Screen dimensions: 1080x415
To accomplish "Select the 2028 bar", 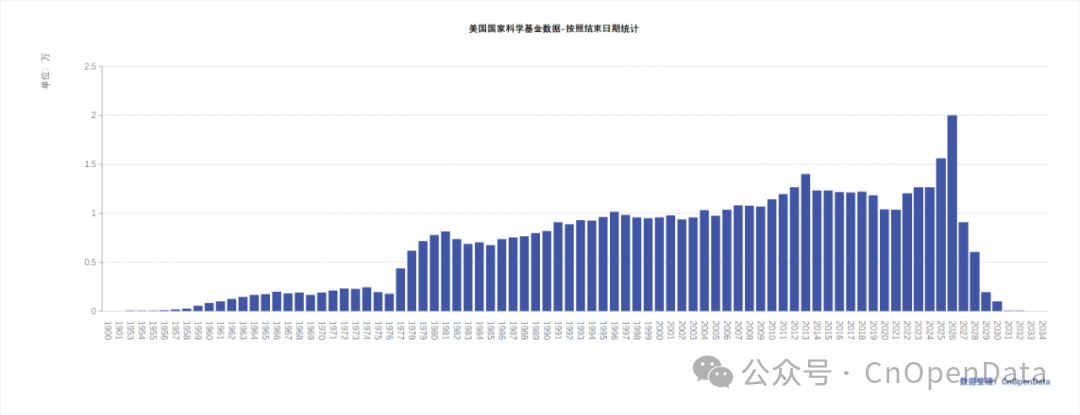I will [x=975, y=281].
